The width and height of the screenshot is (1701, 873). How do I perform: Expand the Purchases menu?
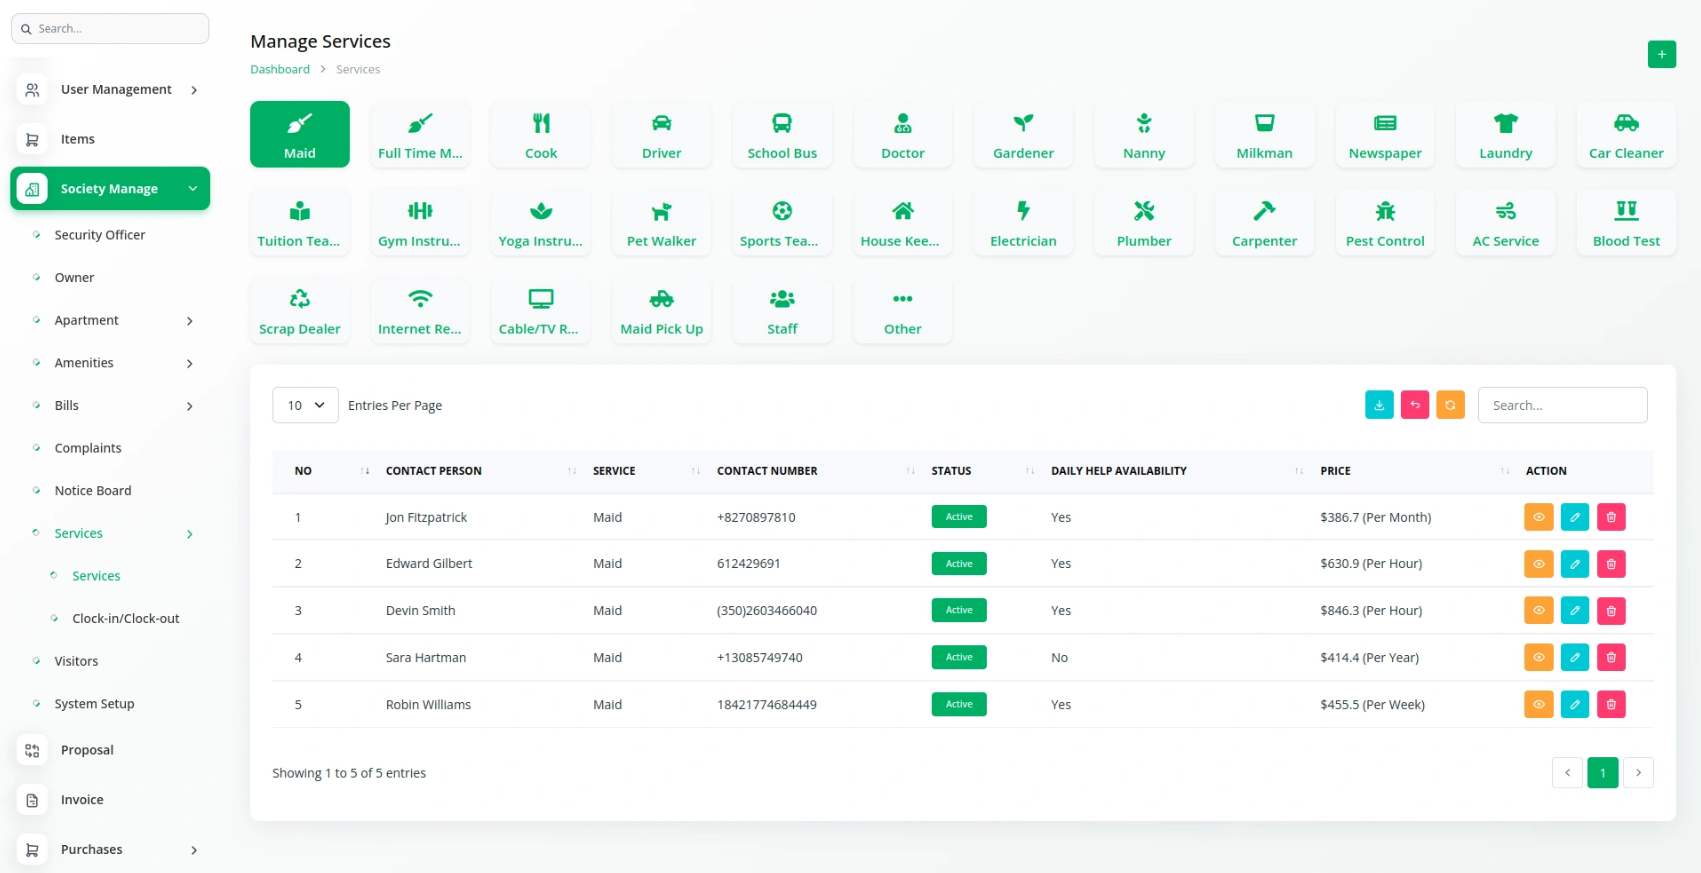pyautogui.click(x=110, y=849)
